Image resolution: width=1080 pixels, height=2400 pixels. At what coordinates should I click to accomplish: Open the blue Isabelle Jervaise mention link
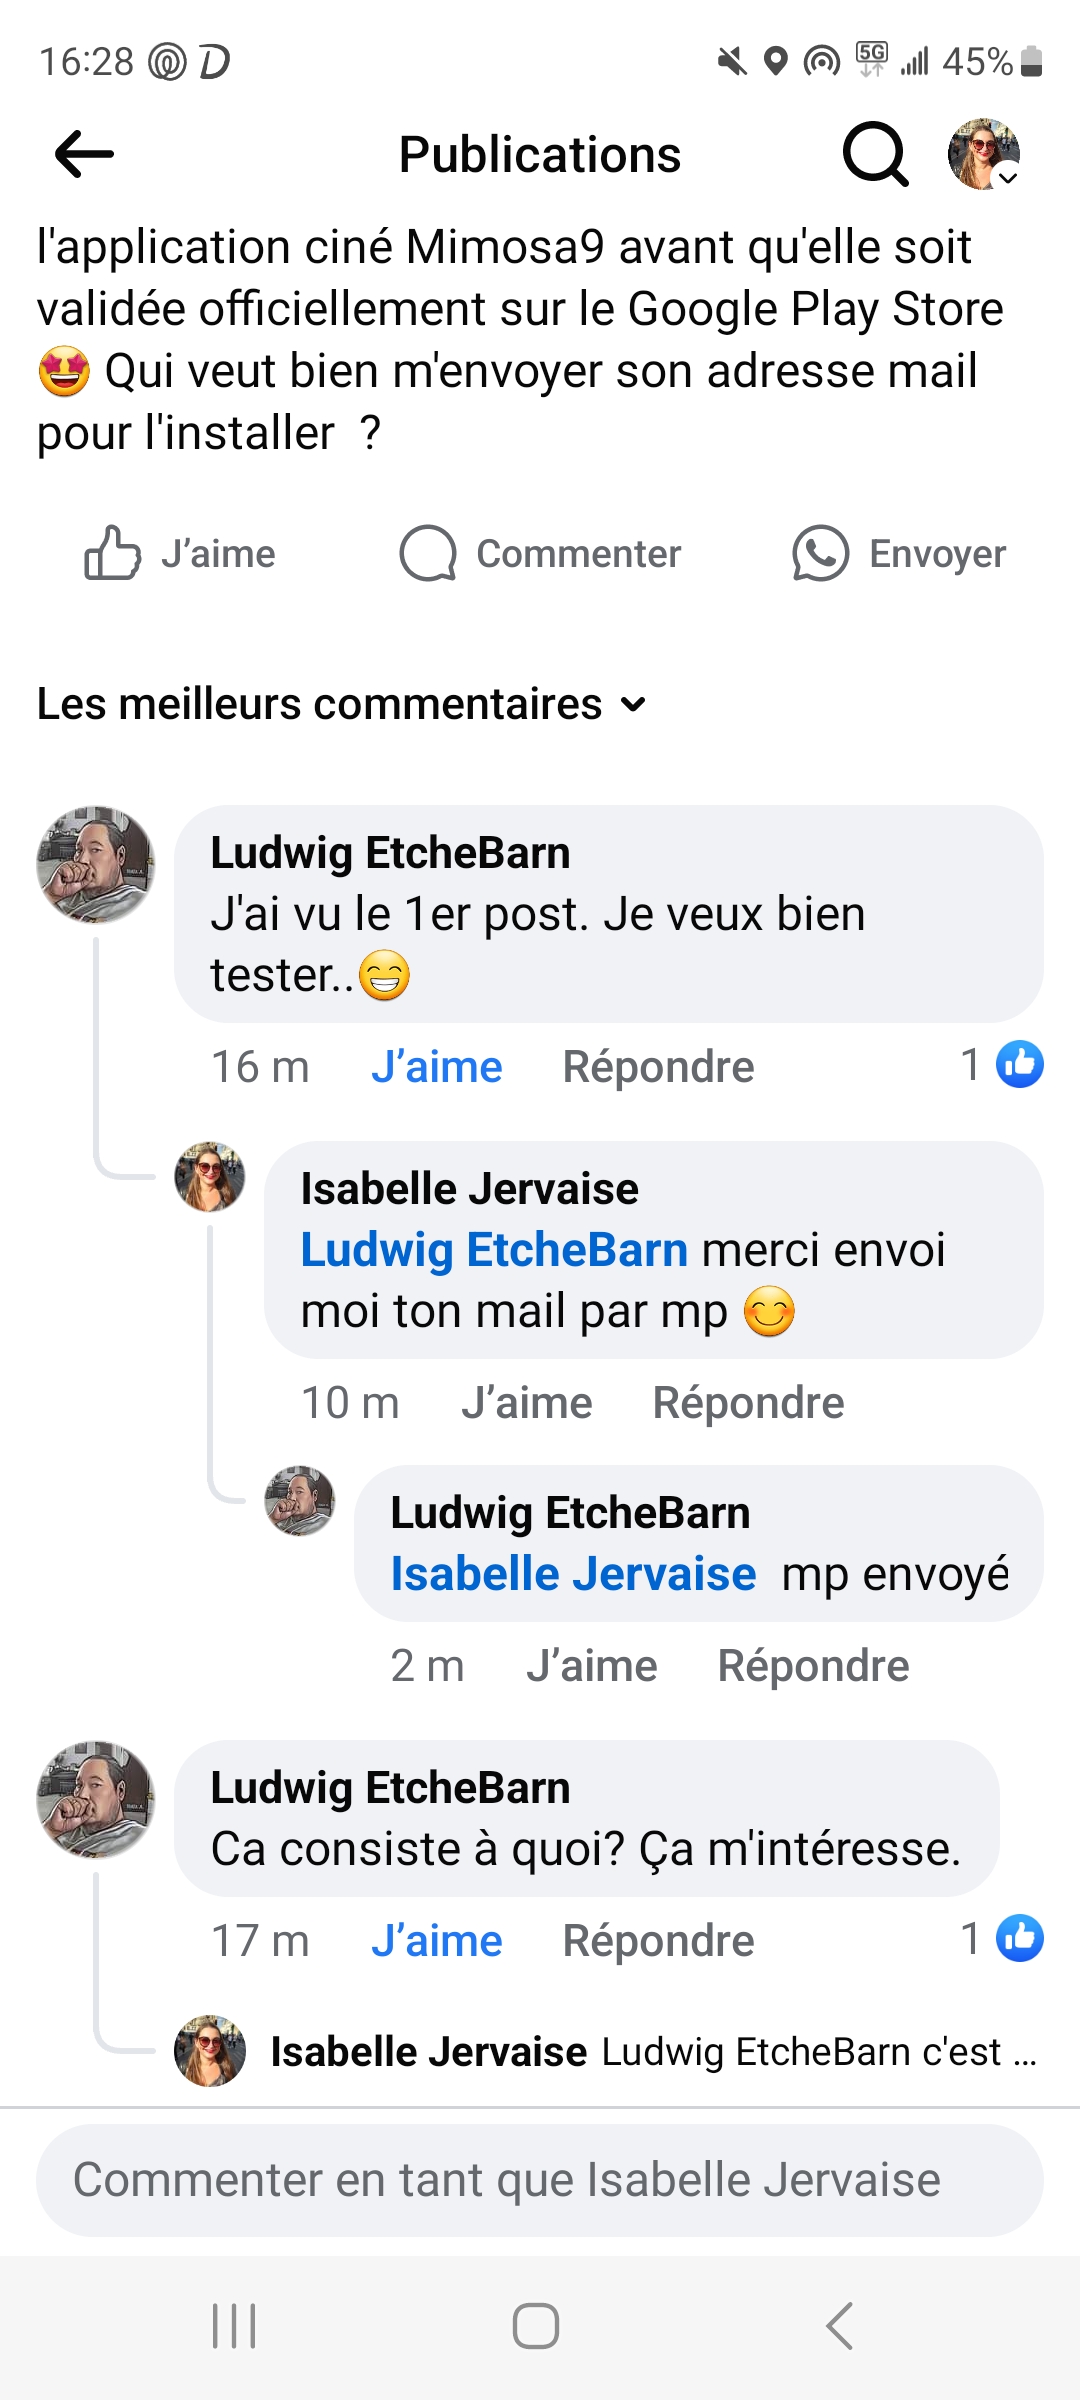pos(573,1574)
